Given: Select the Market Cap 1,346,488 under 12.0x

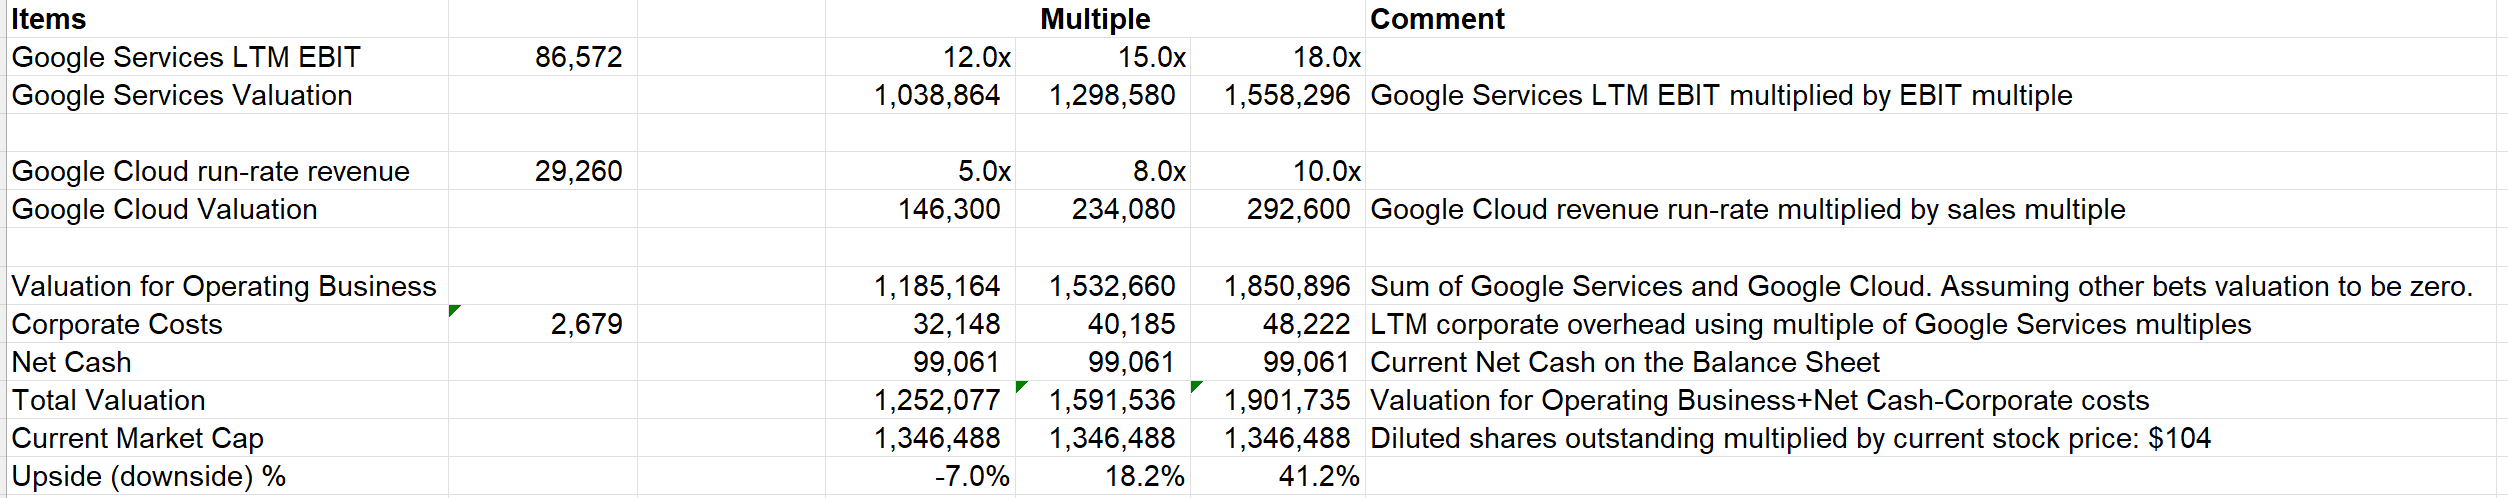Looking at the screenshot, I should pos(920,438).
